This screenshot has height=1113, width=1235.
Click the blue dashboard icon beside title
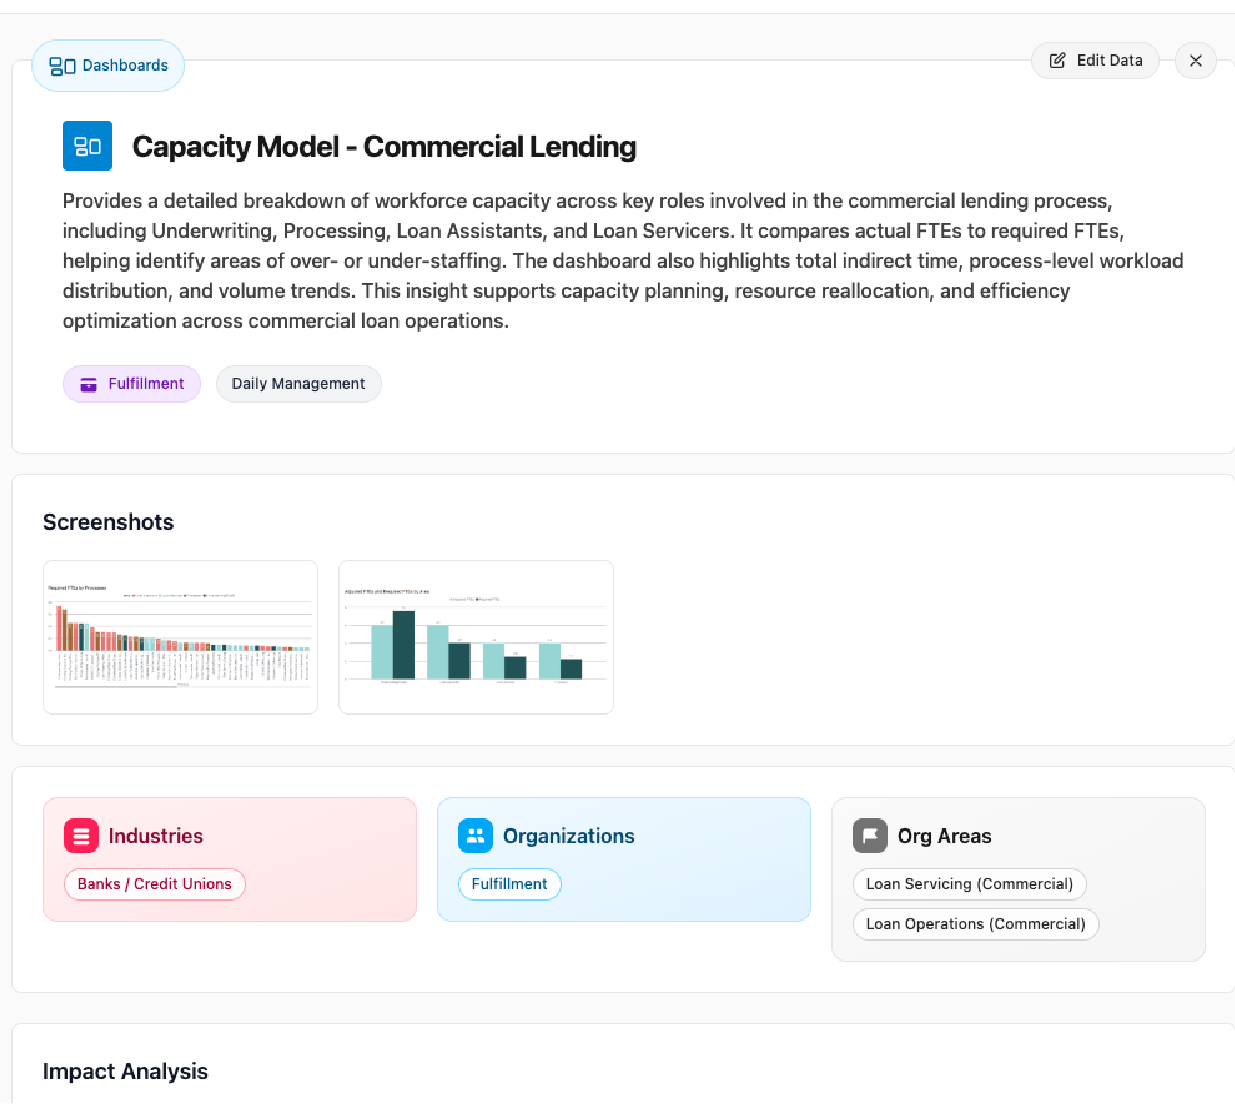coord(87,146)
